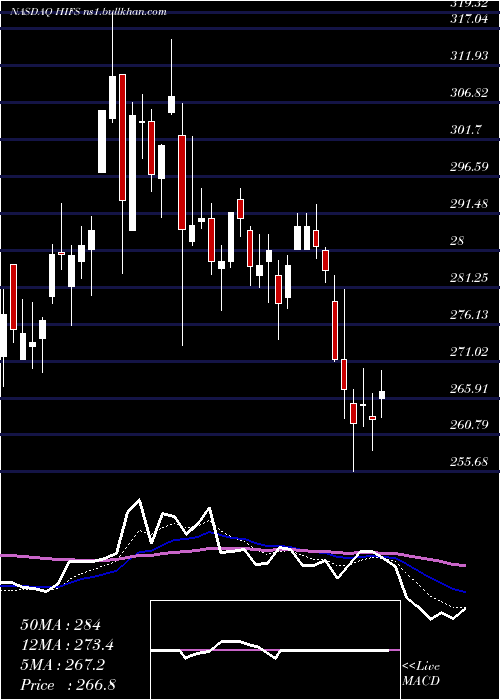
Task: Click the 265.91 price axis label
Action: [x=469, y=389]
